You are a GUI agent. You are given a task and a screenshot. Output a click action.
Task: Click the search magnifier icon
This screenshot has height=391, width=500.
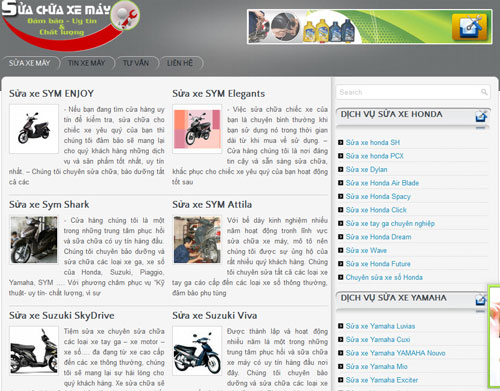click(484, 92)
